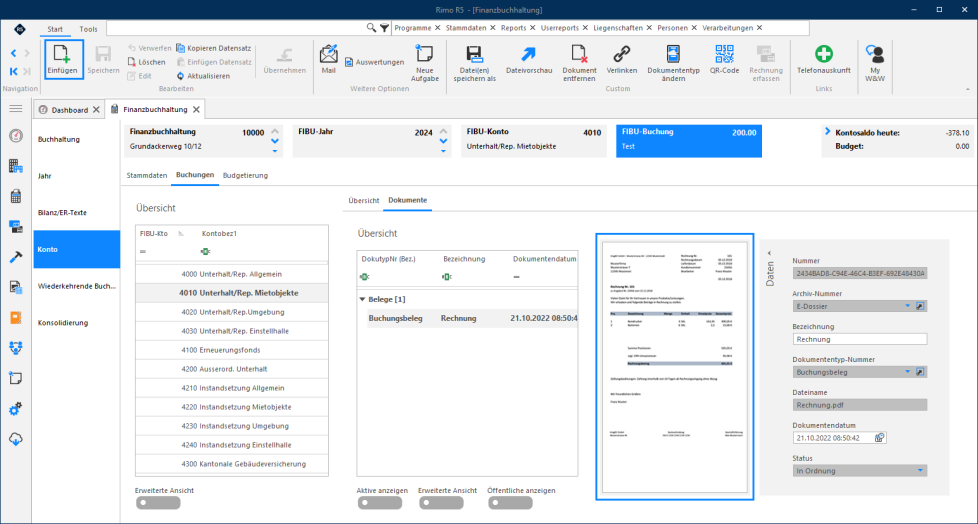Open My W&W person icon
978x524 pixels.
click(875, 54)
